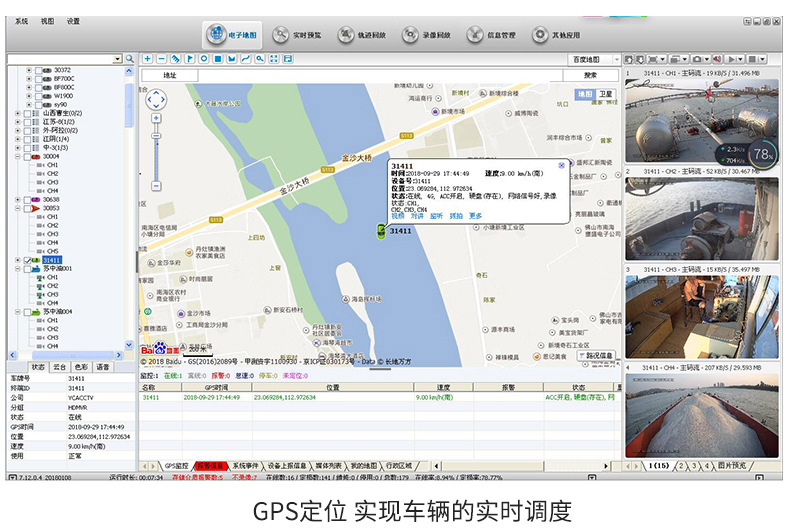Viewport: 790px width, 528px height.
Task: Select the flag marker tool
Action: coord(189,59)
